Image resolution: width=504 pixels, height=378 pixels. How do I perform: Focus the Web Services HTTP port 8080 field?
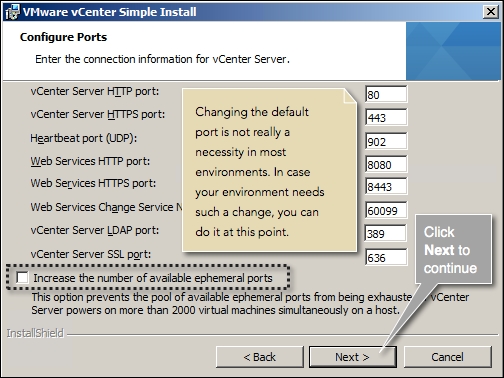(386, 164)
